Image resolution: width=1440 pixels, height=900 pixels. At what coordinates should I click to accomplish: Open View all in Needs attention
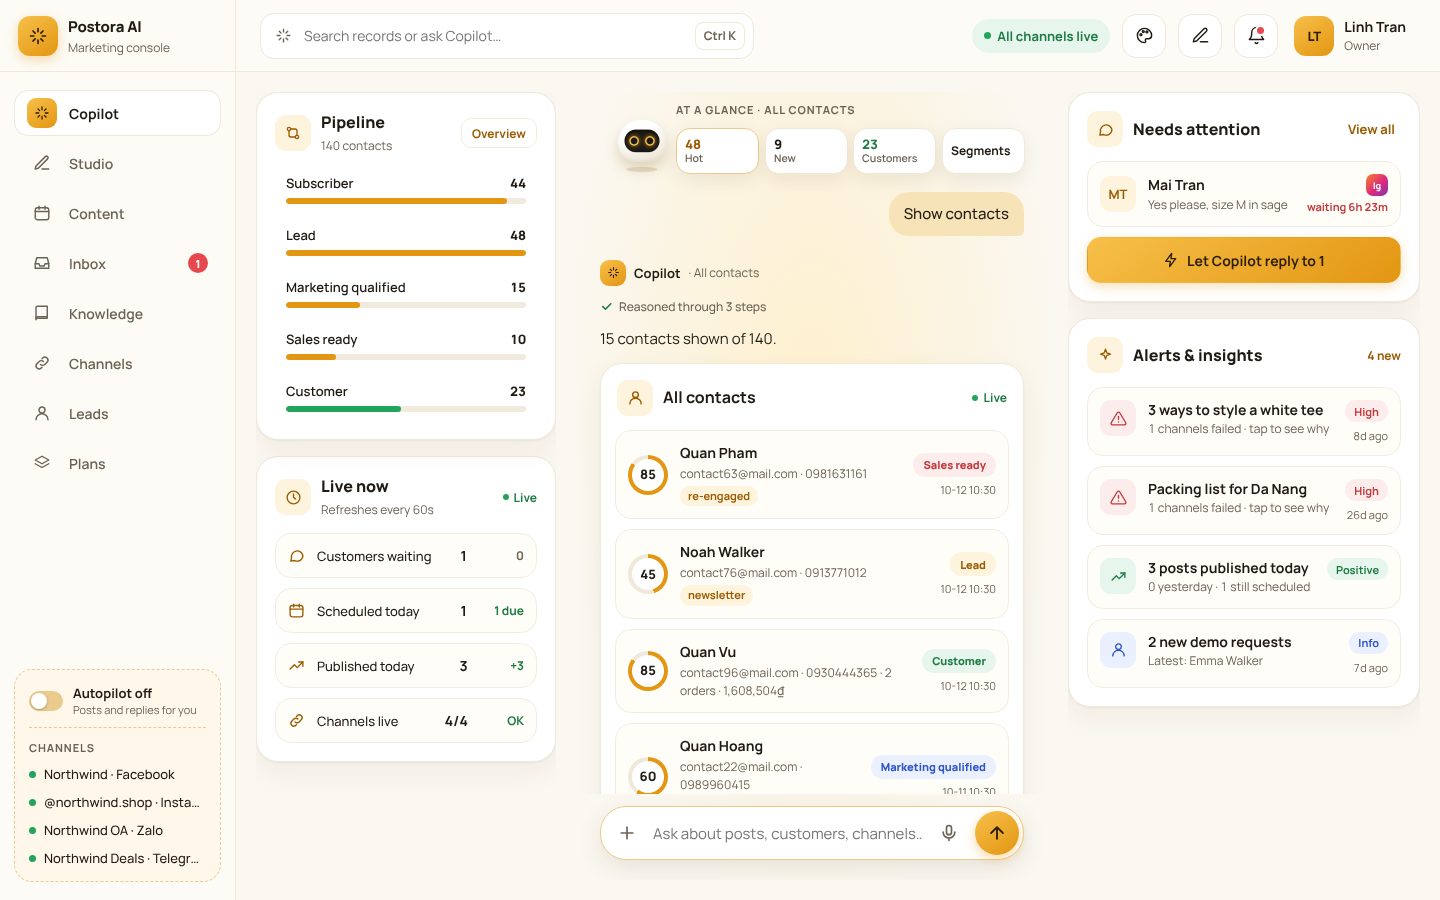click(1371, 129)
